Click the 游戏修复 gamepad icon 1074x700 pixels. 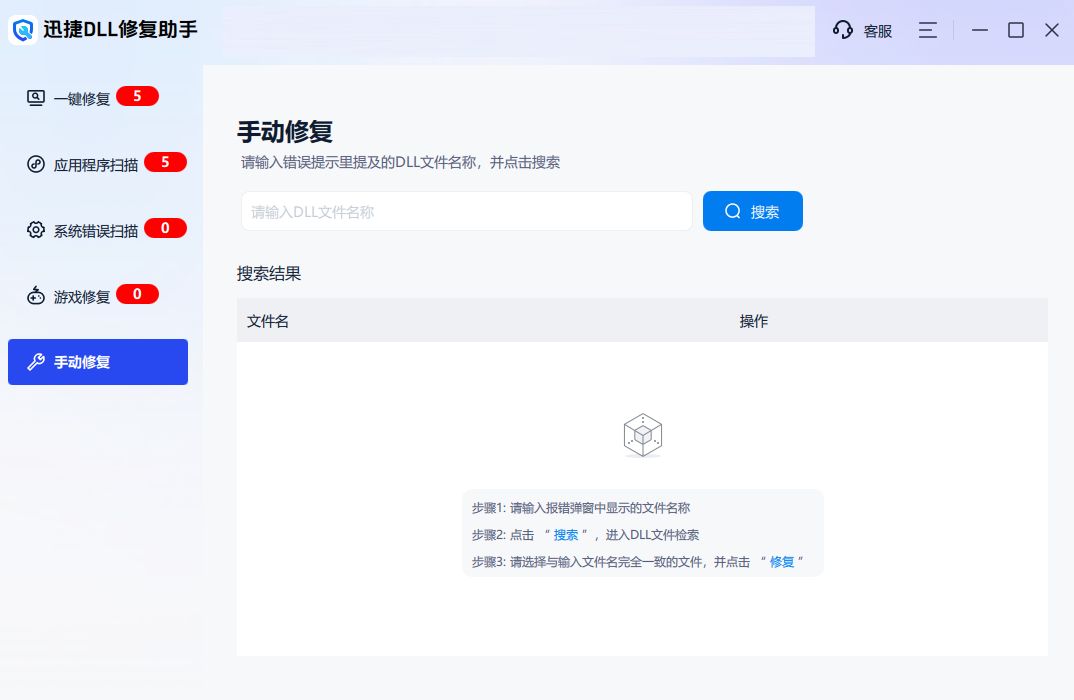pos(36,295)
